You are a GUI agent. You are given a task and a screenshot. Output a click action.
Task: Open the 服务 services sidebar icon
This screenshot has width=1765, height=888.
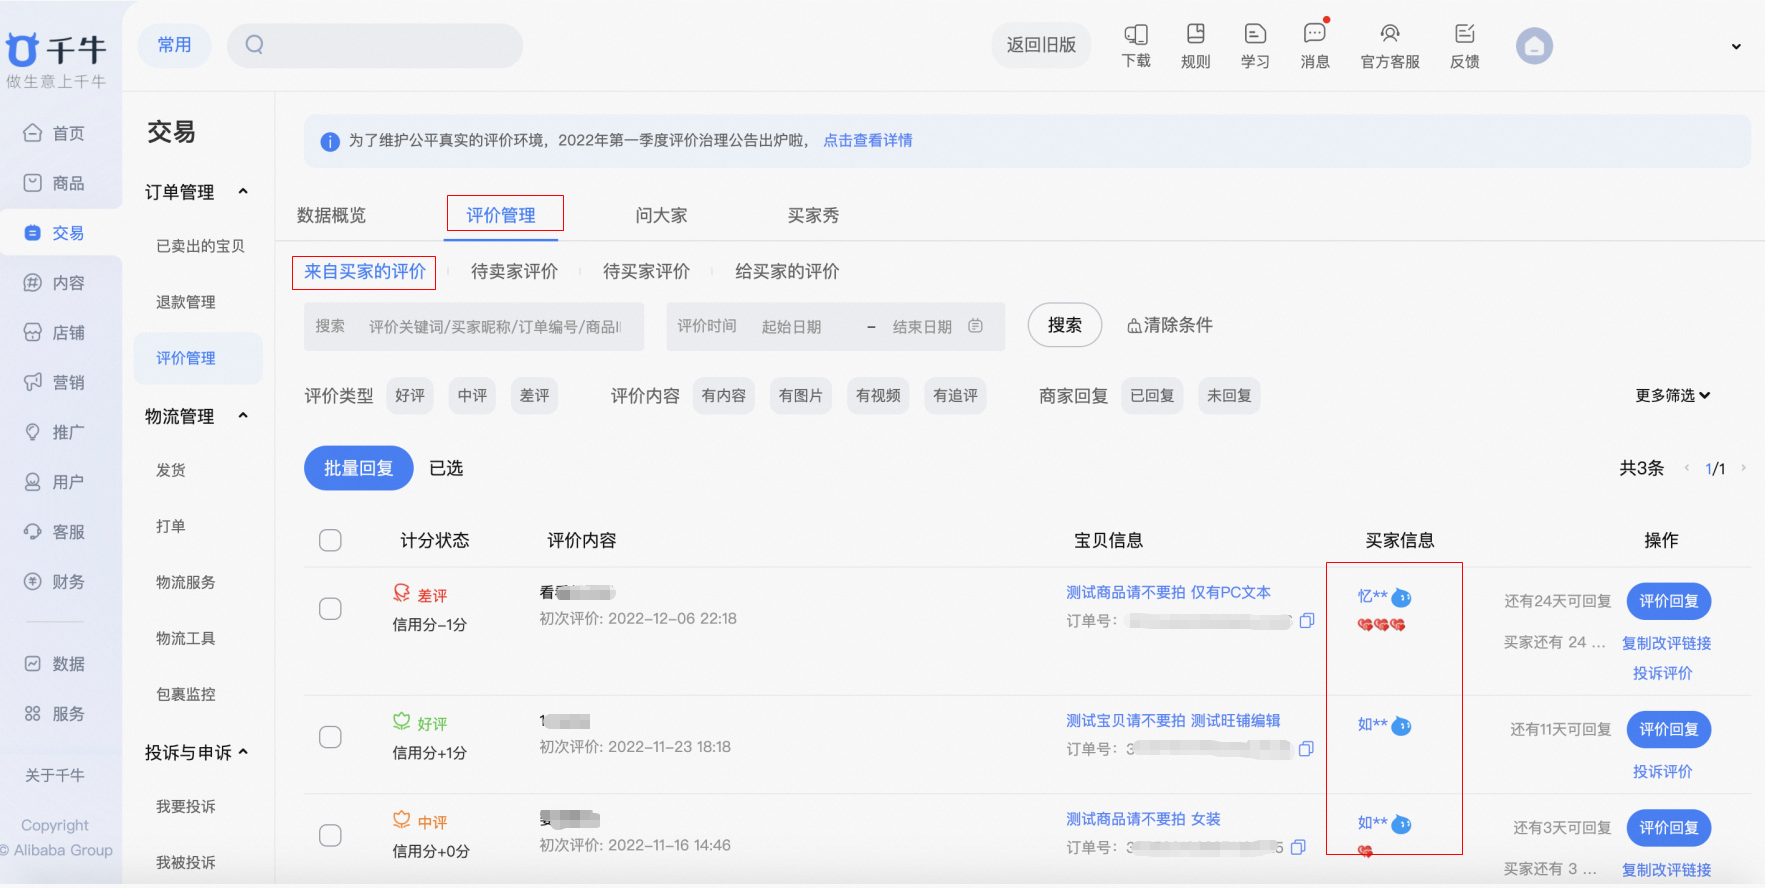33,714
